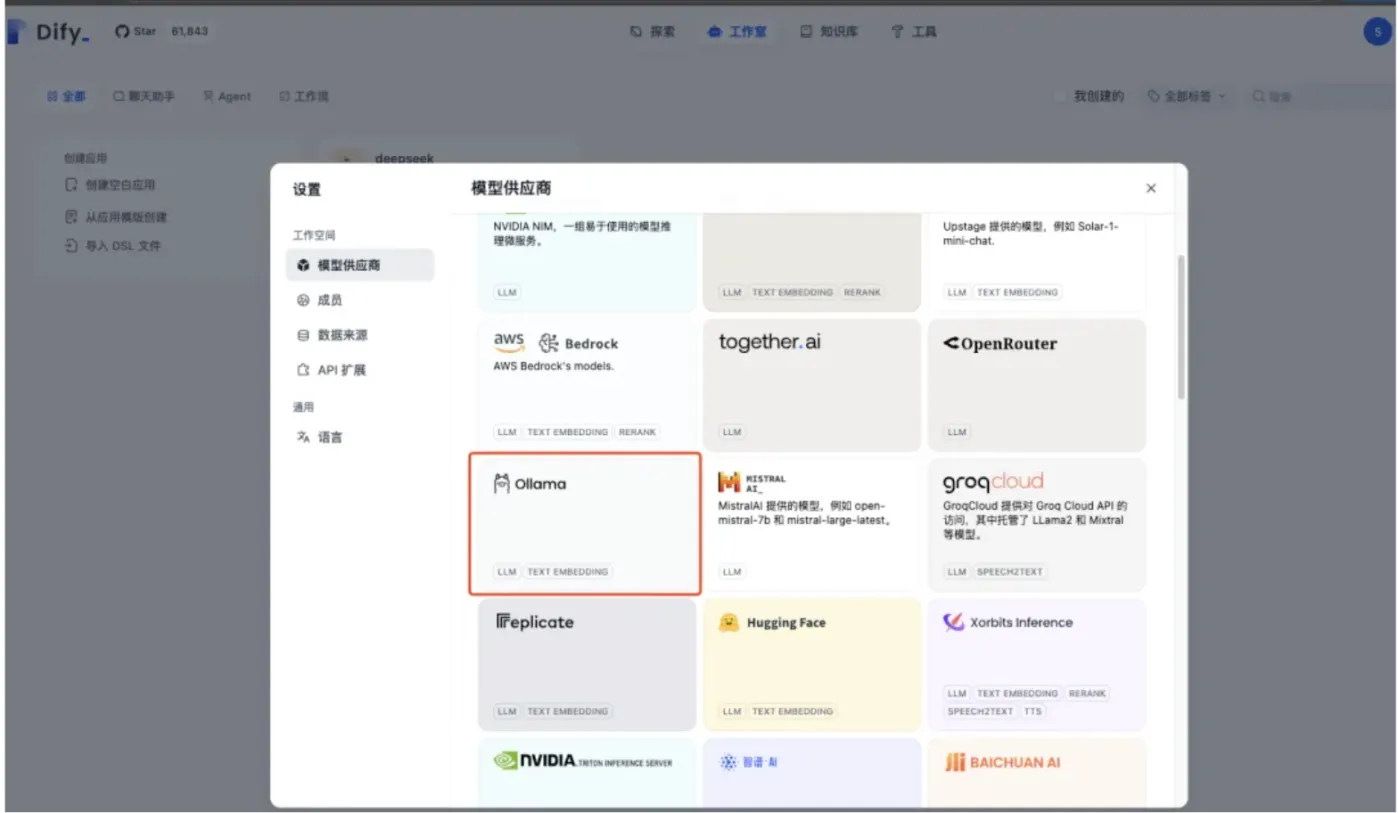
Task: Click the GitHub Star badge
Action: click(x=161, y=32)
